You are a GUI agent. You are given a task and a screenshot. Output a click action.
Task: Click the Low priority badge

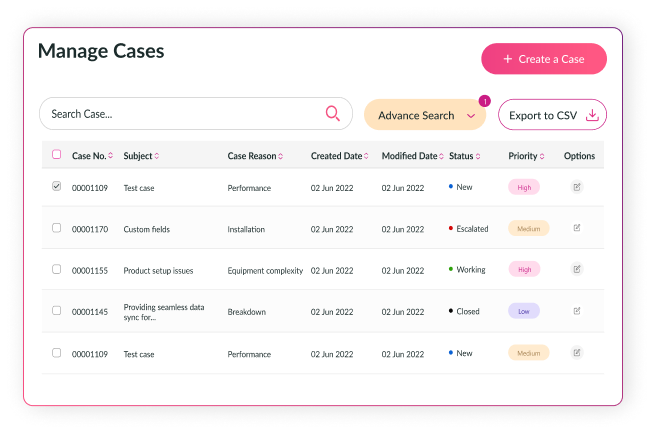point(524,311)
